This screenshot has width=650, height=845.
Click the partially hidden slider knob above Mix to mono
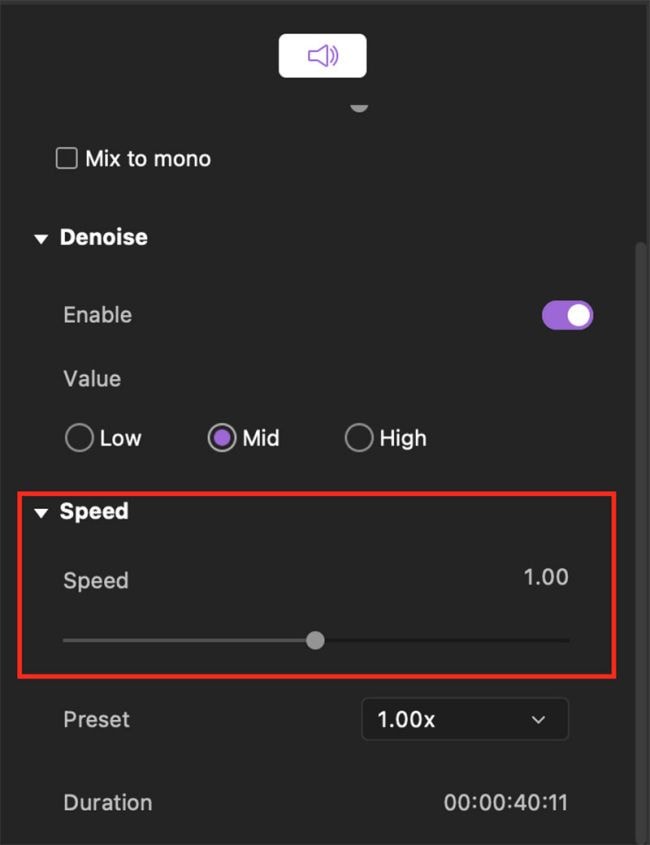point(359,106)
